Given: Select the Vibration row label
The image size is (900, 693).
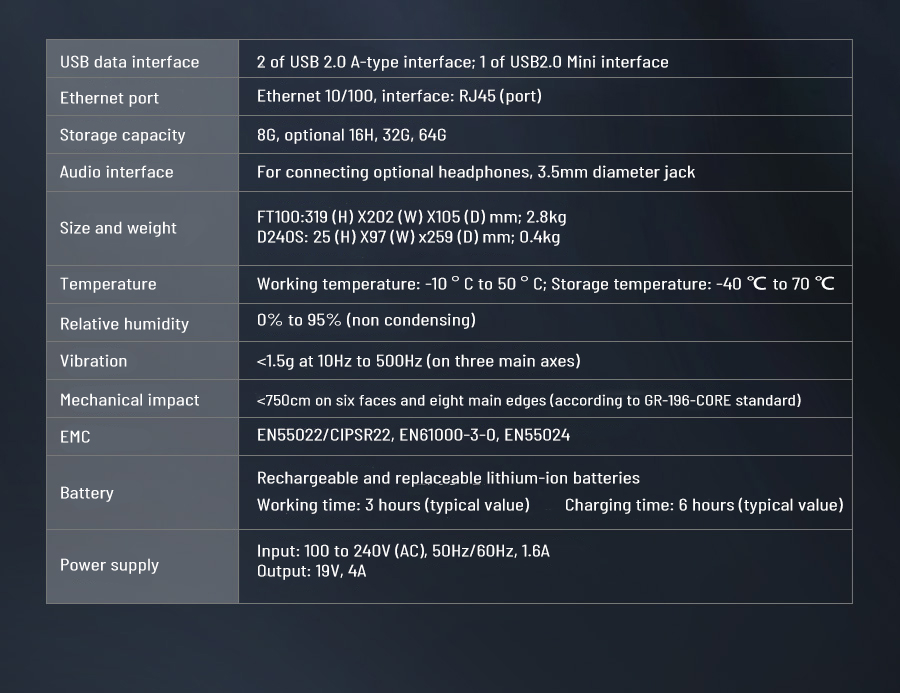Looking at the screenshot, I should 93,361.
